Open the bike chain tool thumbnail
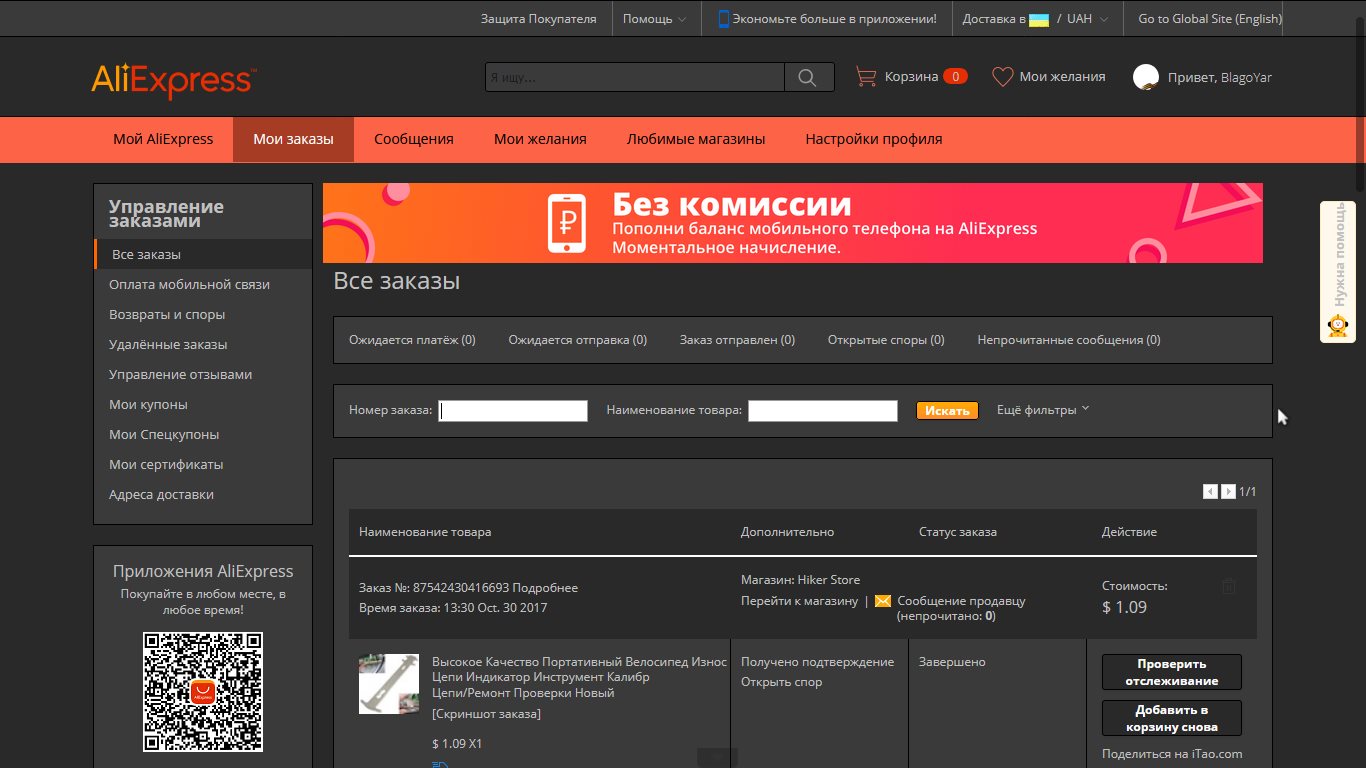1366x768 pixels. (x=389, y=684)
